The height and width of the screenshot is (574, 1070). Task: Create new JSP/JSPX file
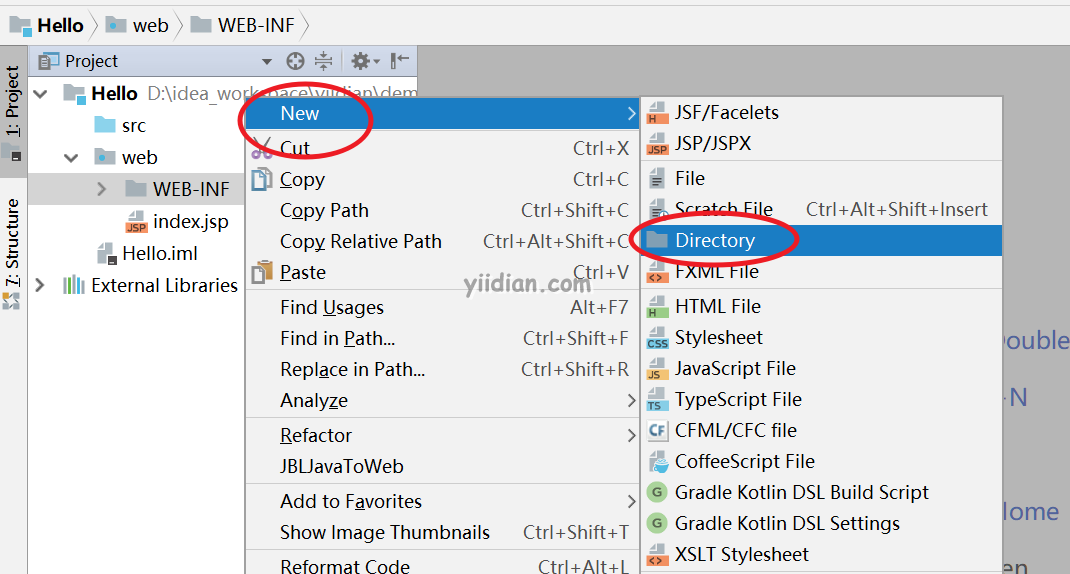click(822, 143)
